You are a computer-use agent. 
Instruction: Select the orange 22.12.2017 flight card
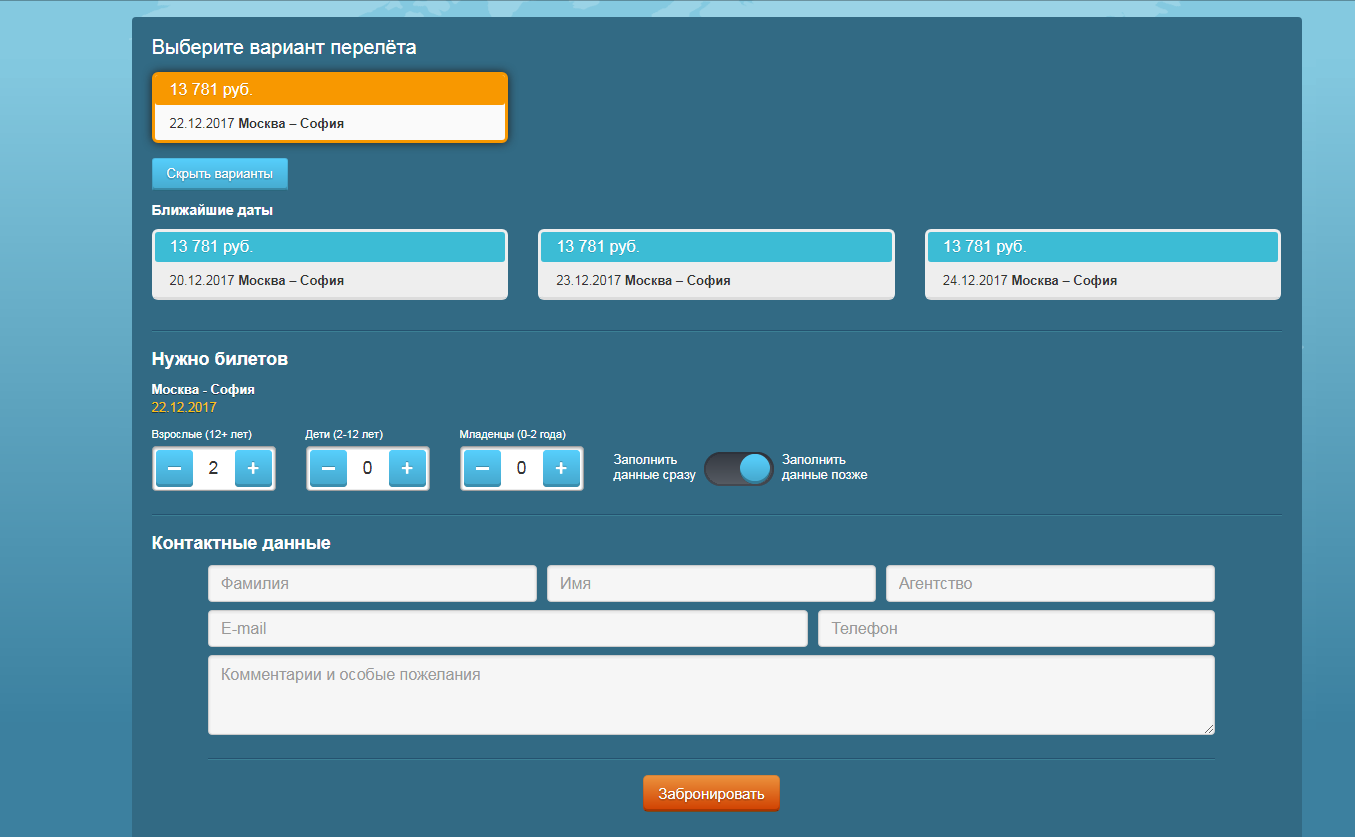pyautogui.click(x=329, y=107)
